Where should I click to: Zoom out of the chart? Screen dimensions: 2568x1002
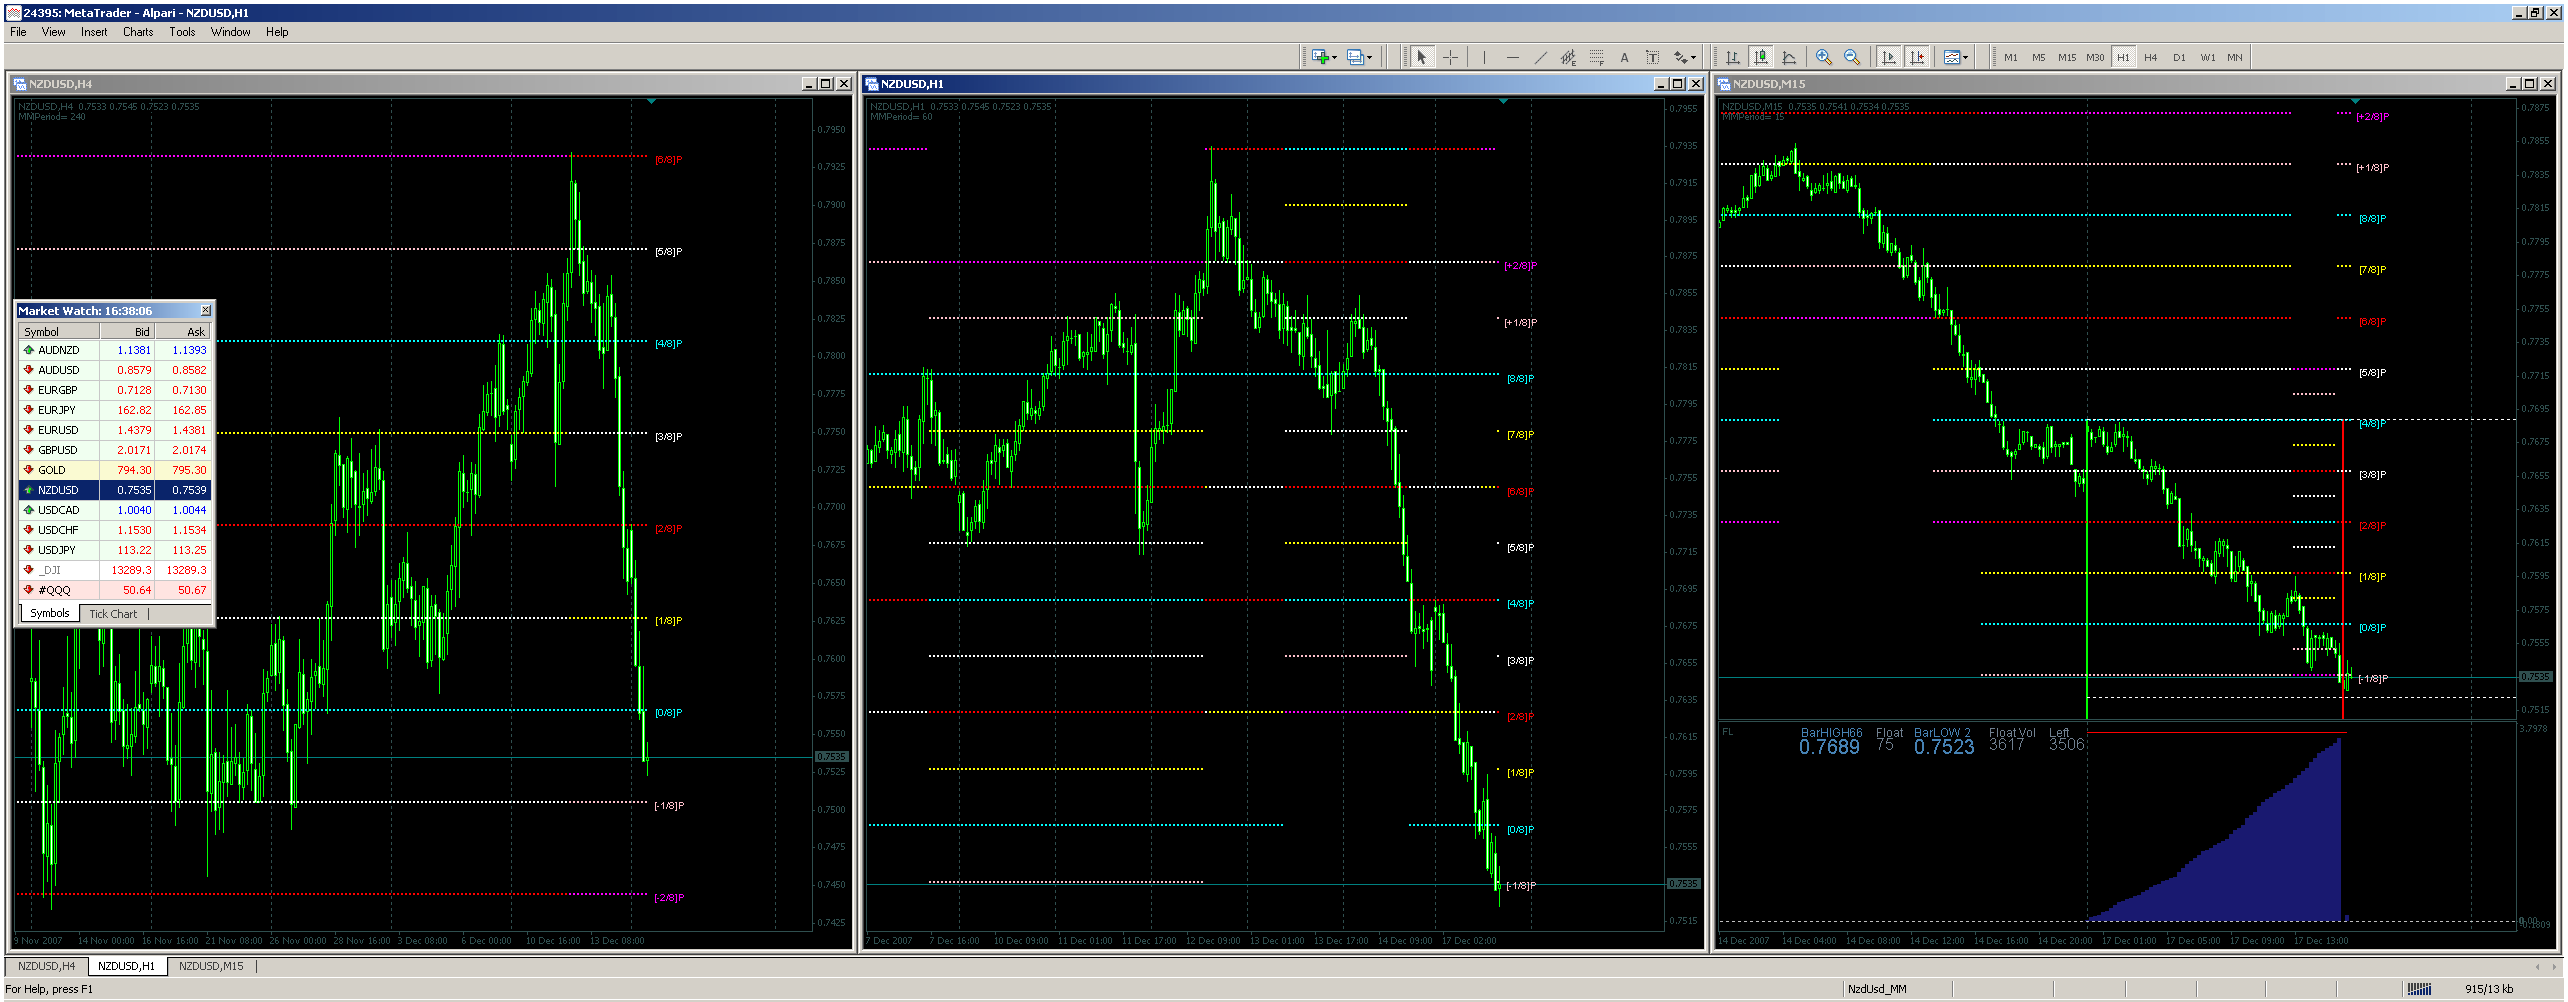(x=1852, y=57)
